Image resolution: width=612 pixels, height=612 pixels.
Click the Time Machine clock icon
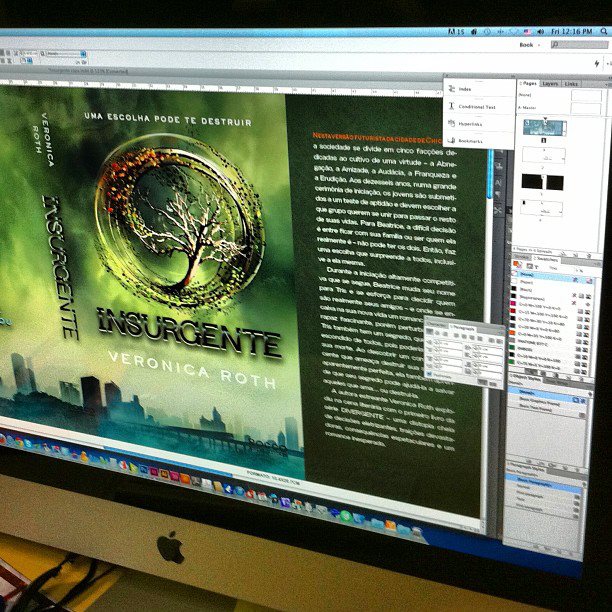point(487,32)
